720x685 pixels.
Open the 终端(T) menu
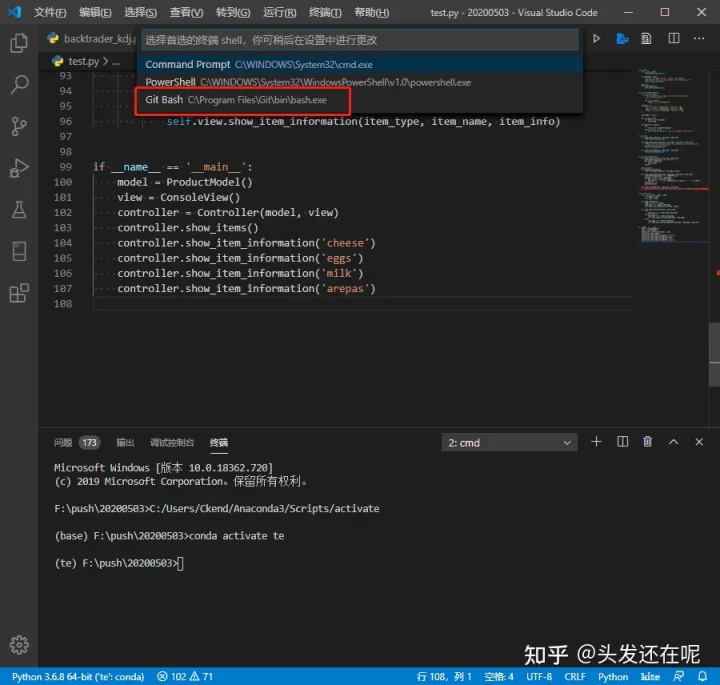point(325,12)
